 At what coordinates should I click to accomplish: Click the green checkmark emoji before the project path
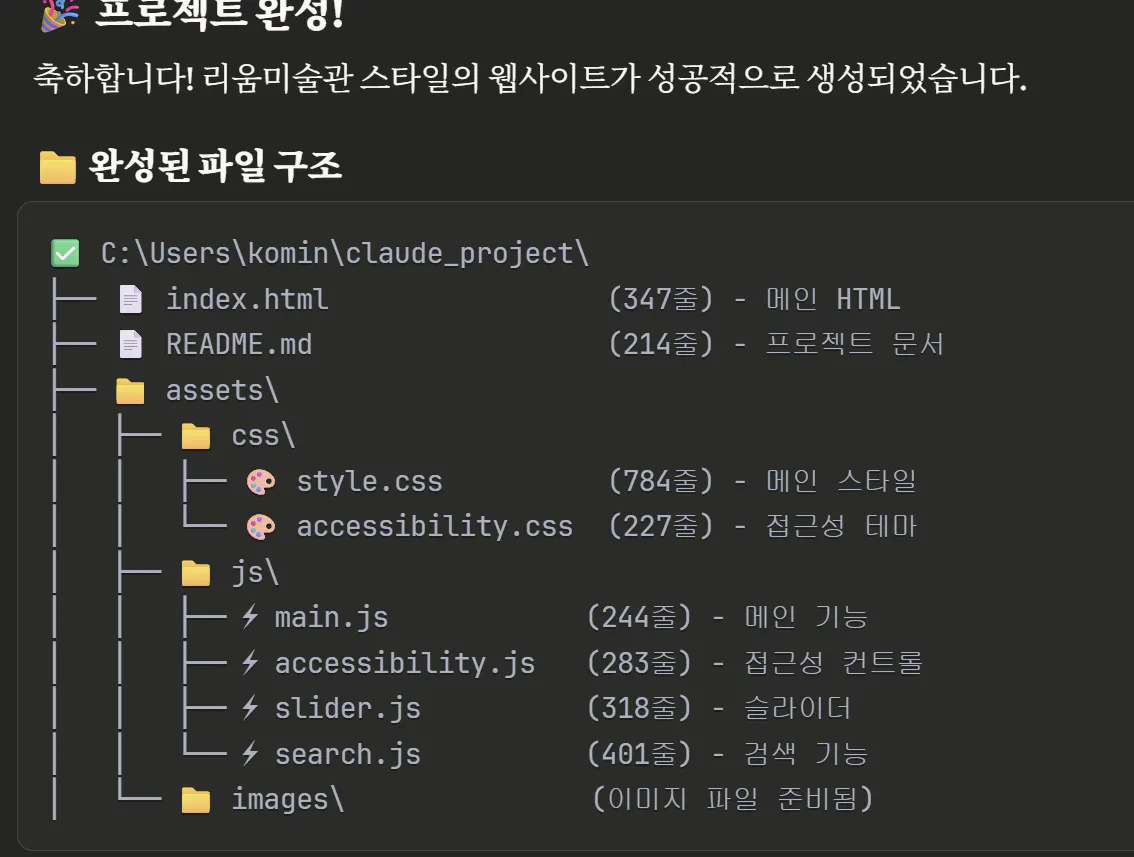click(65, 254)
